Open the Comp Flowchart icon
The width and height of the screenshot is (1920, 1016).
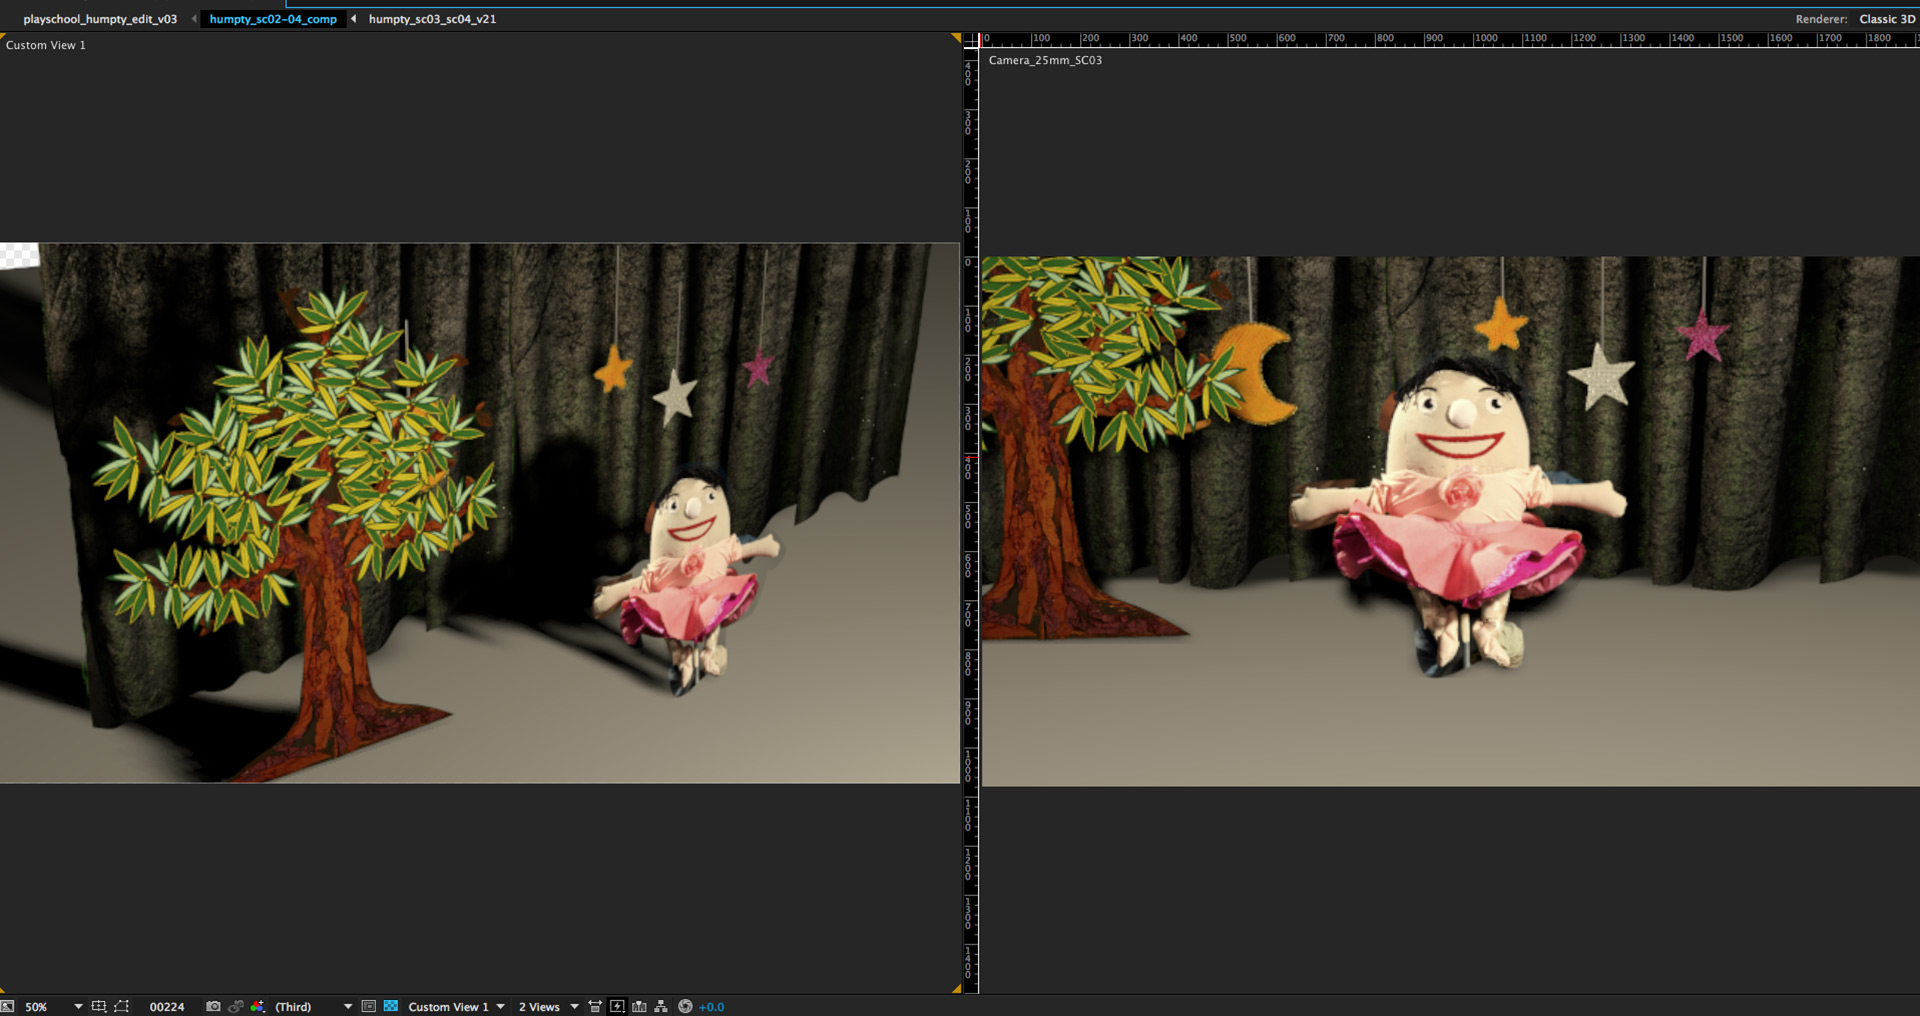point(661,1006)
